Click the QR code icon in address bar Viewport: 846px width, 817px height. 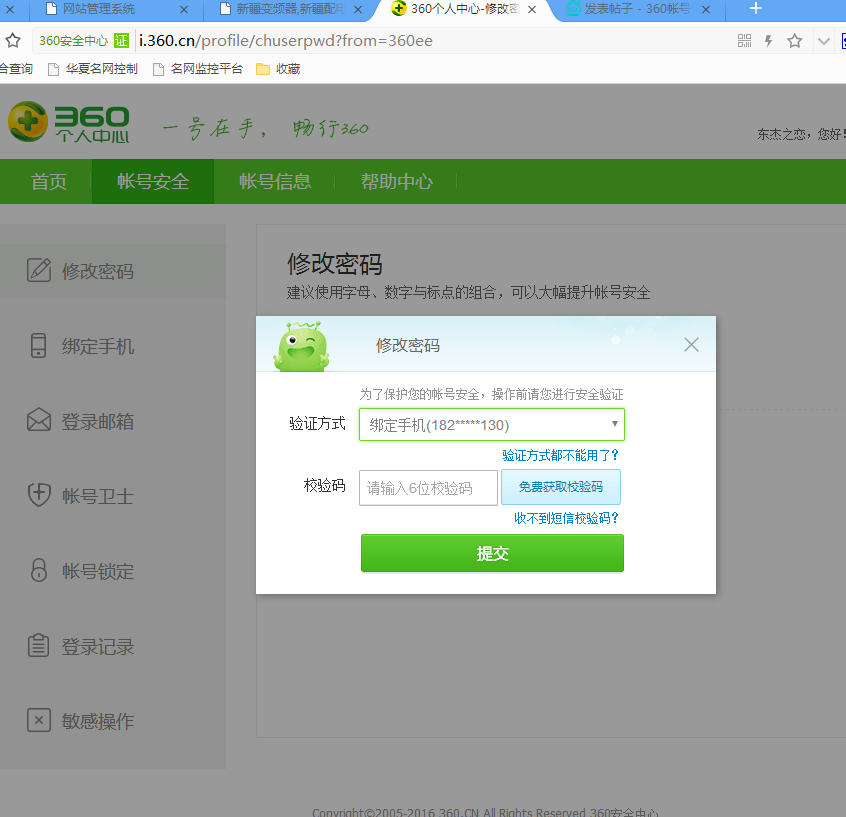(x=744, y=41)
